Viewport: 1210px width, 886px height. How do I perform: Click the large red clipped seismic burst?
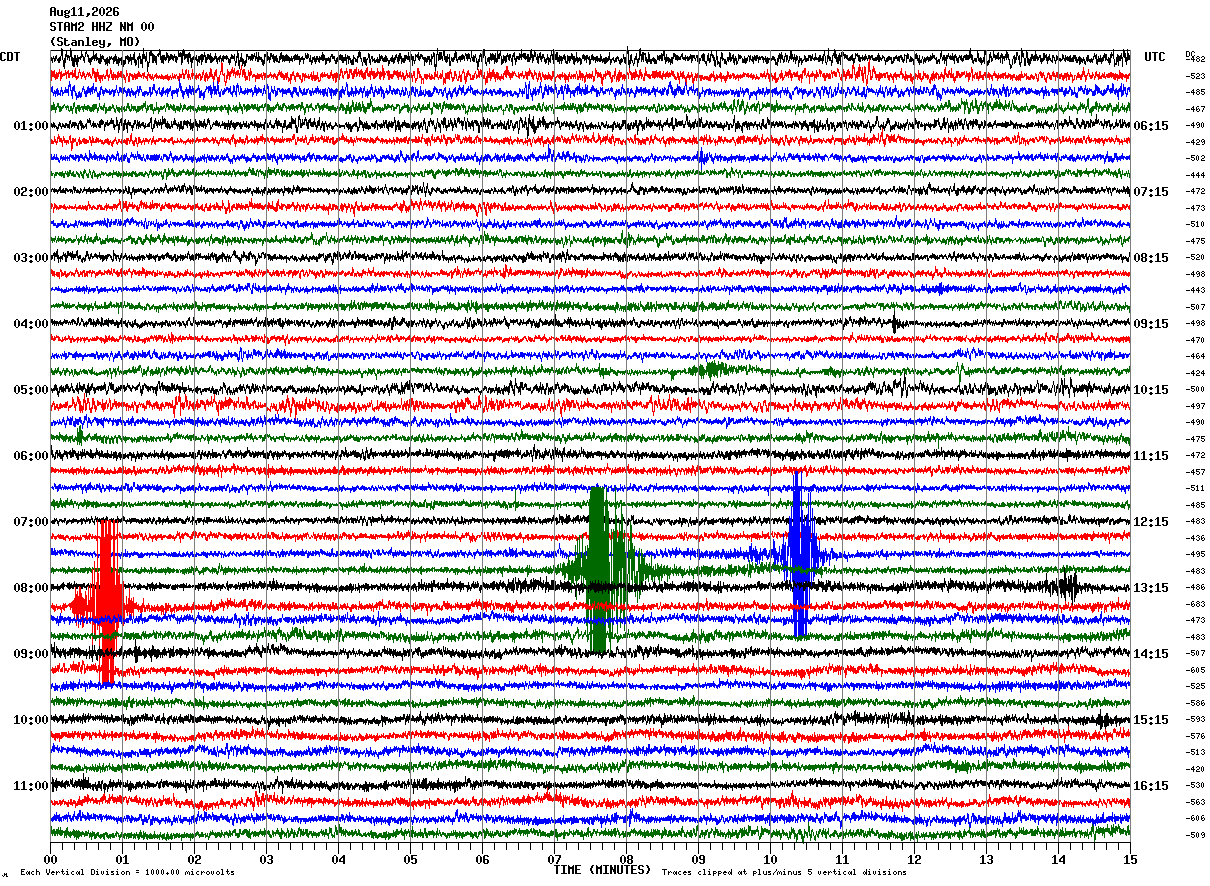coord(106,602)
